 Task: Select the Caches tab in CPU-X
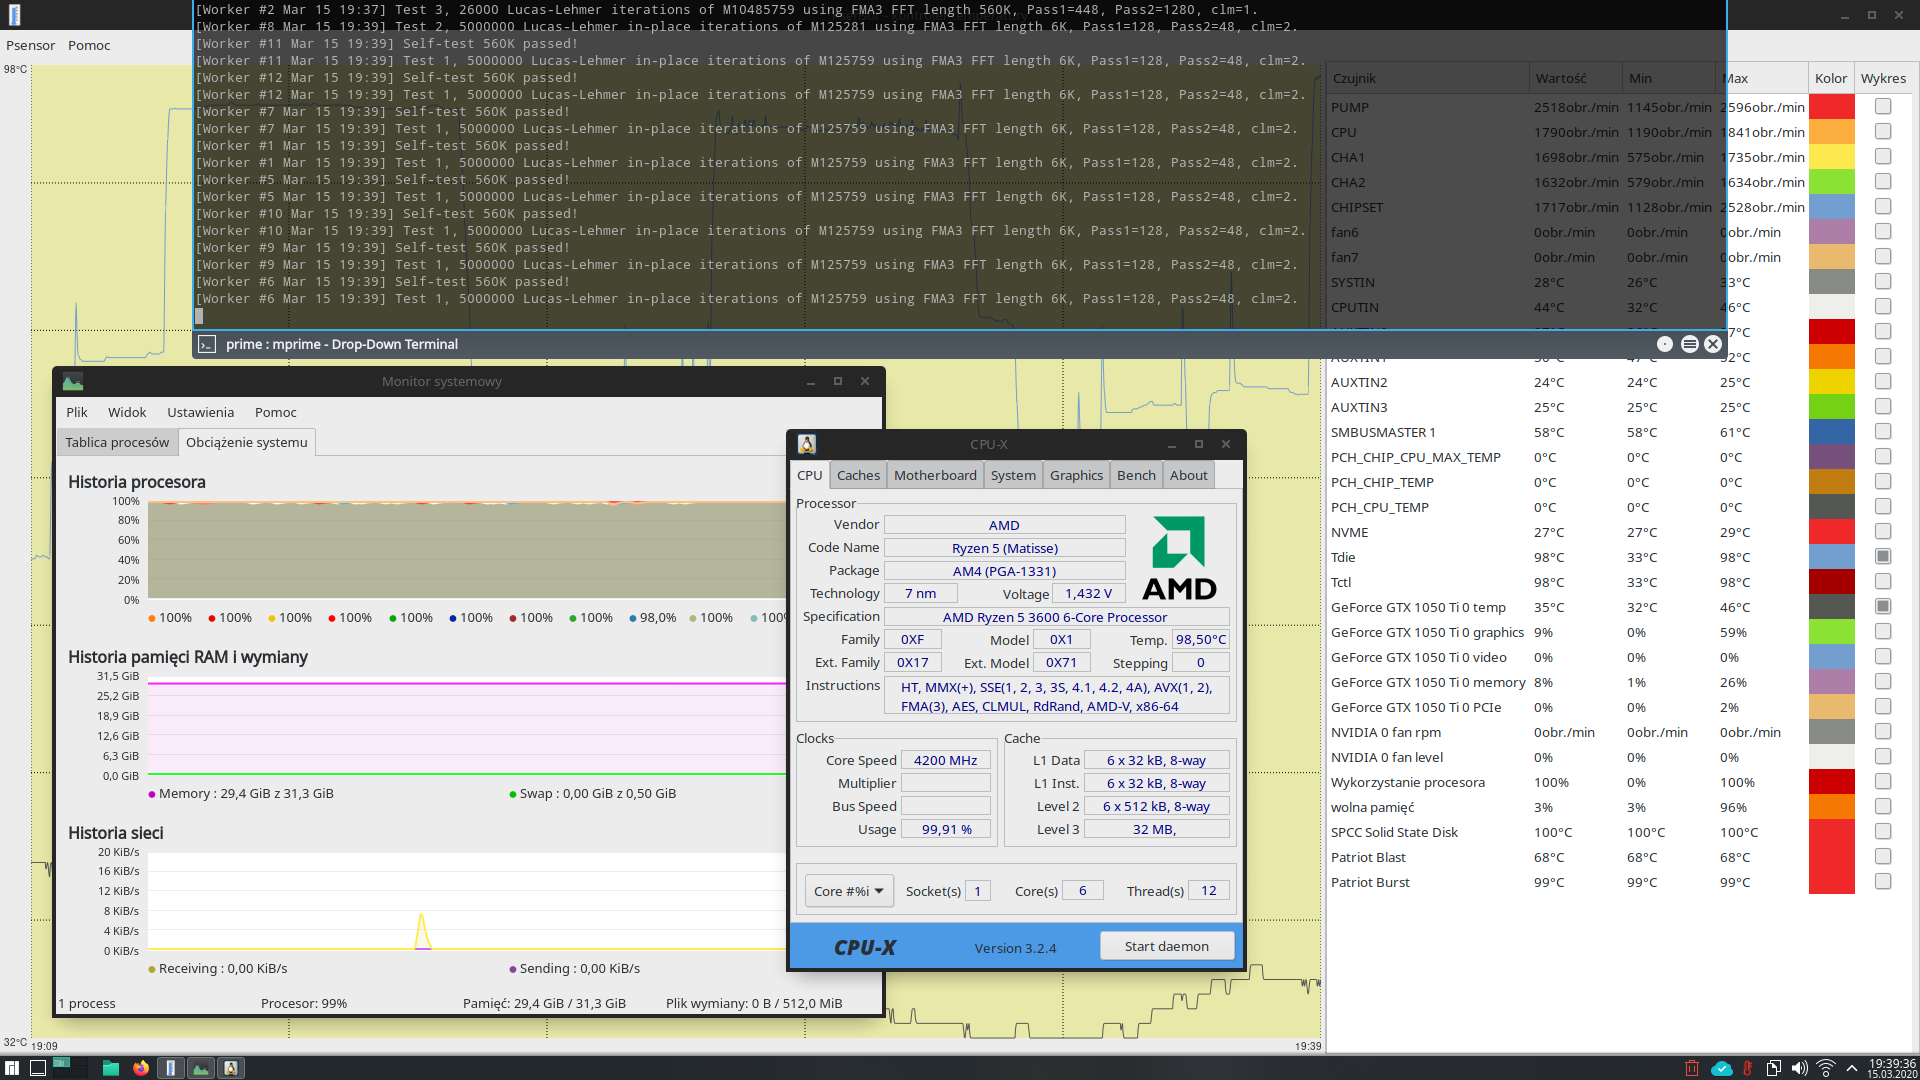(x=859, y=475)
